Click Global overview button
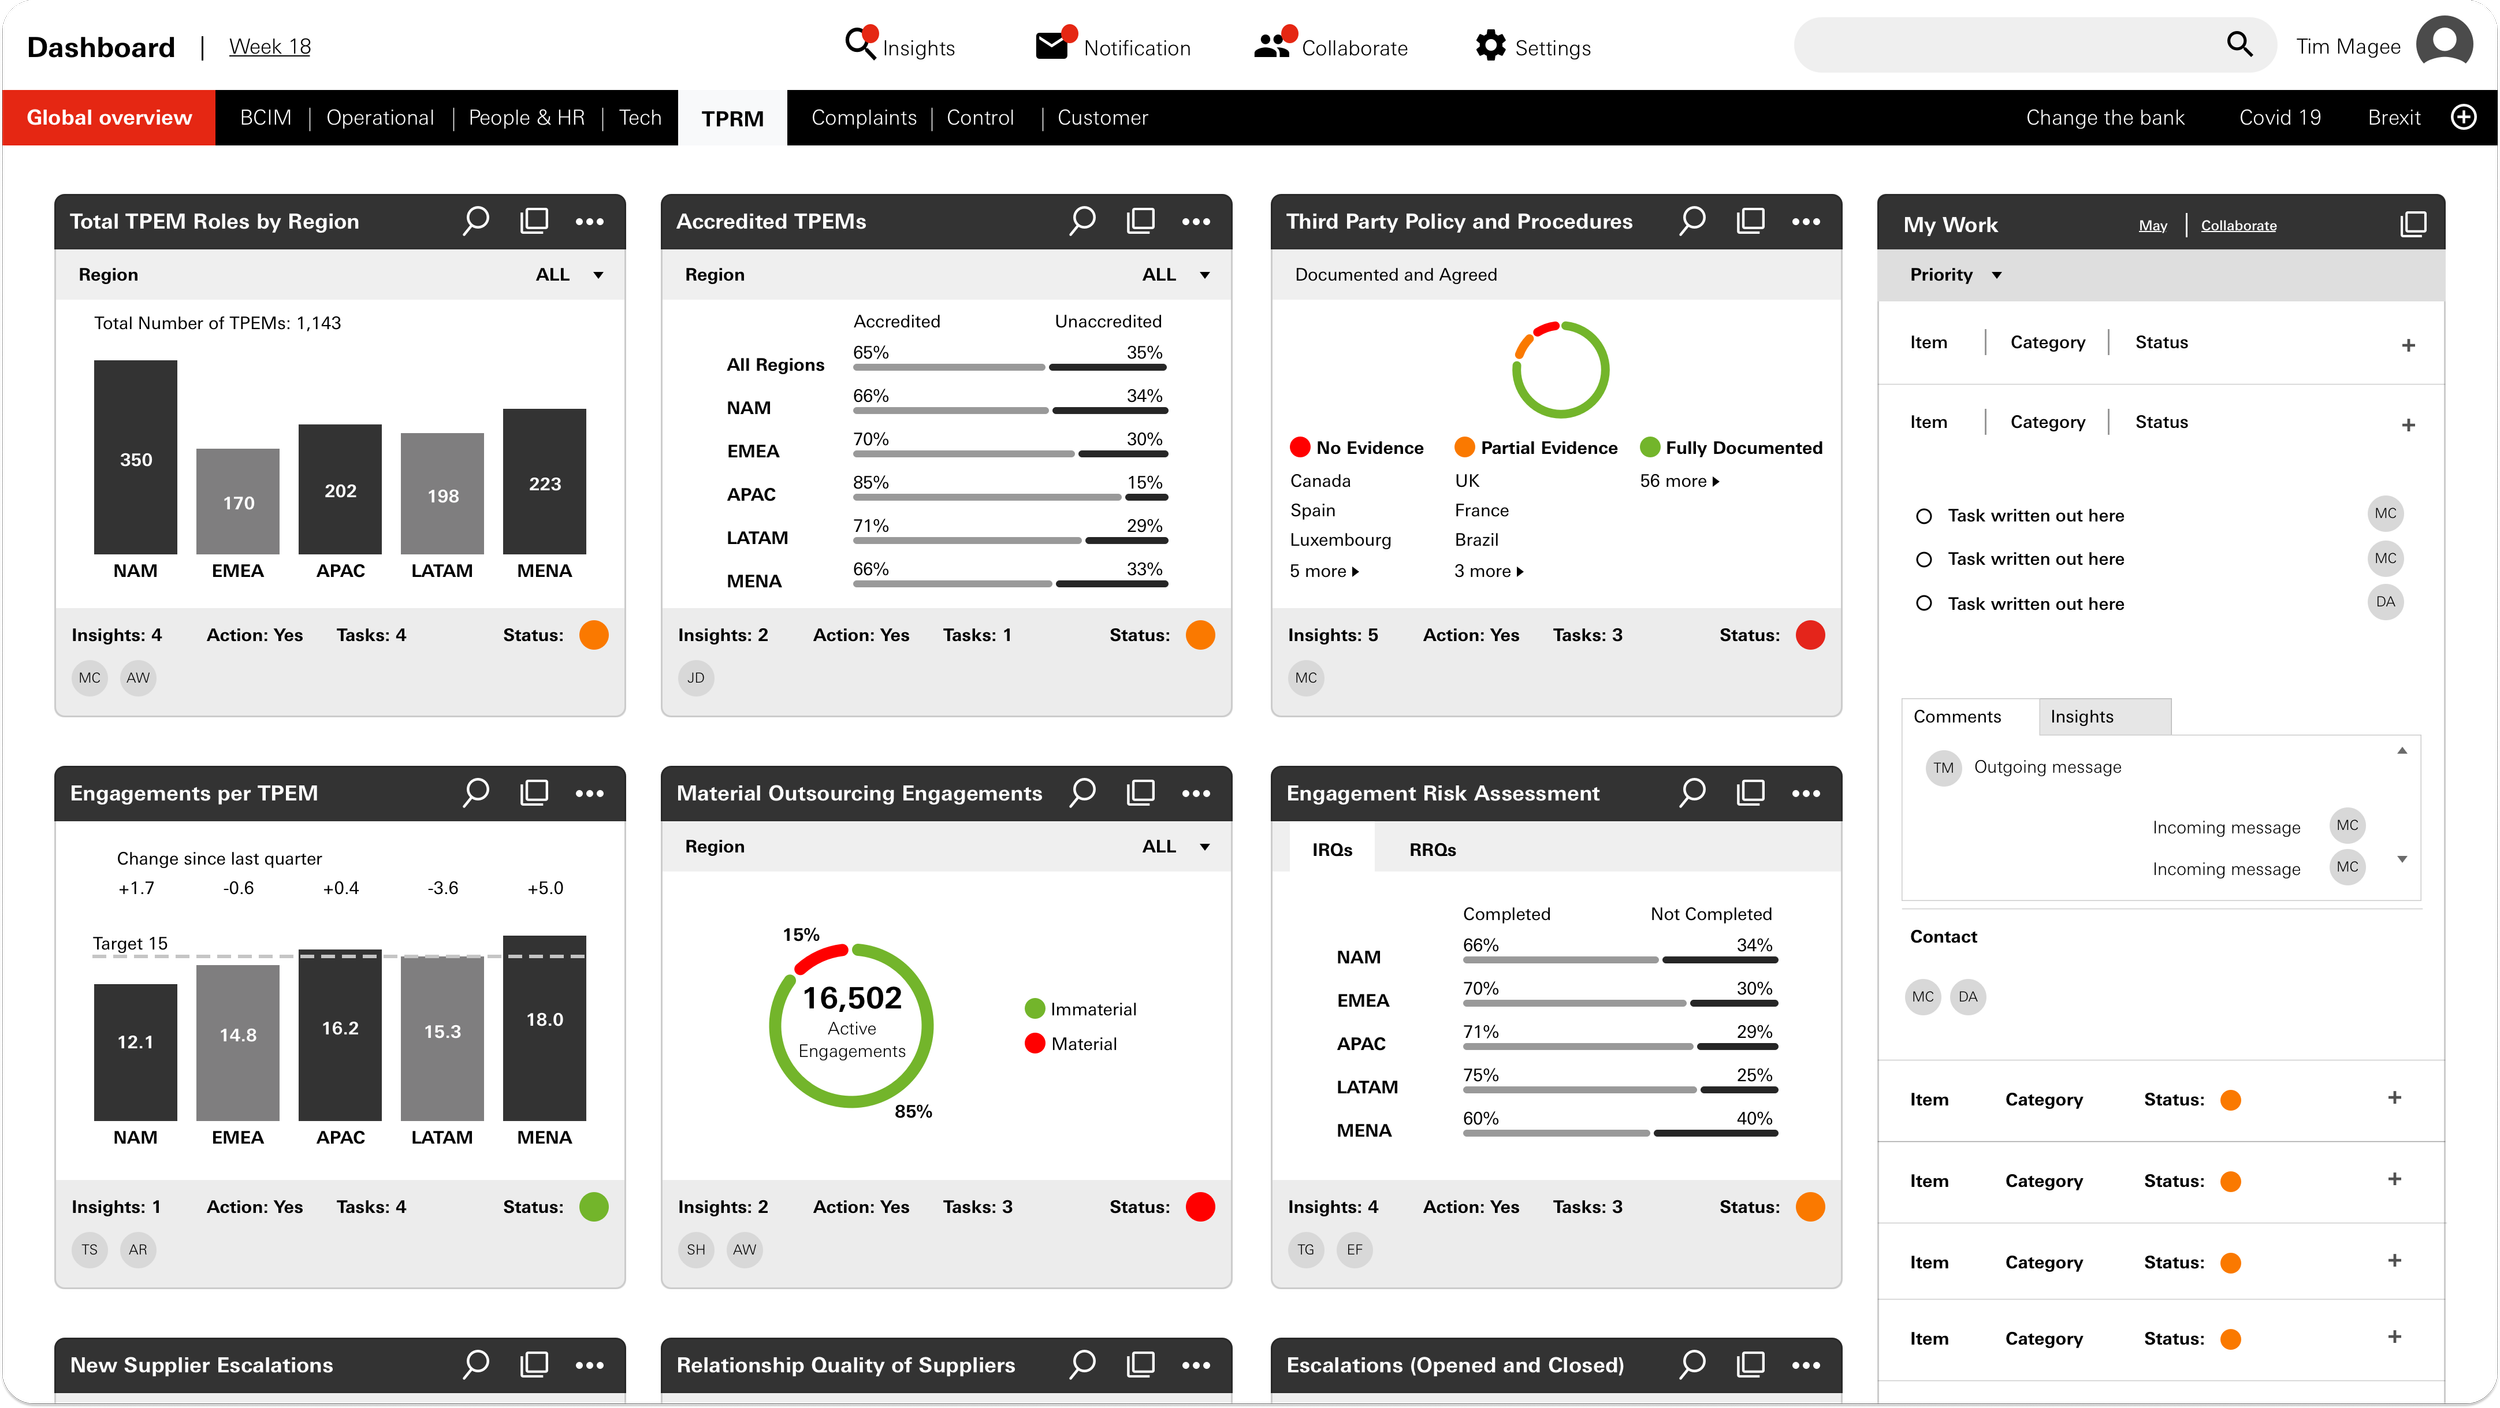The height and width of the screenshot is (1408, 2500). (x=109, y=118)
